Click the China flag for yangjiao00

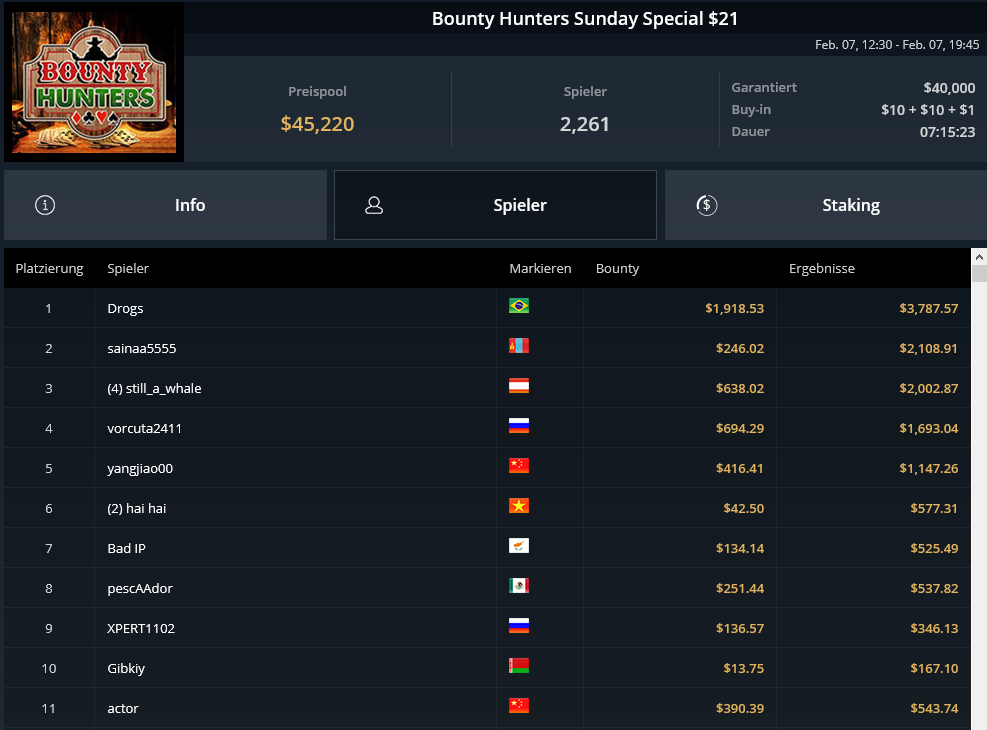coord(519,466)
